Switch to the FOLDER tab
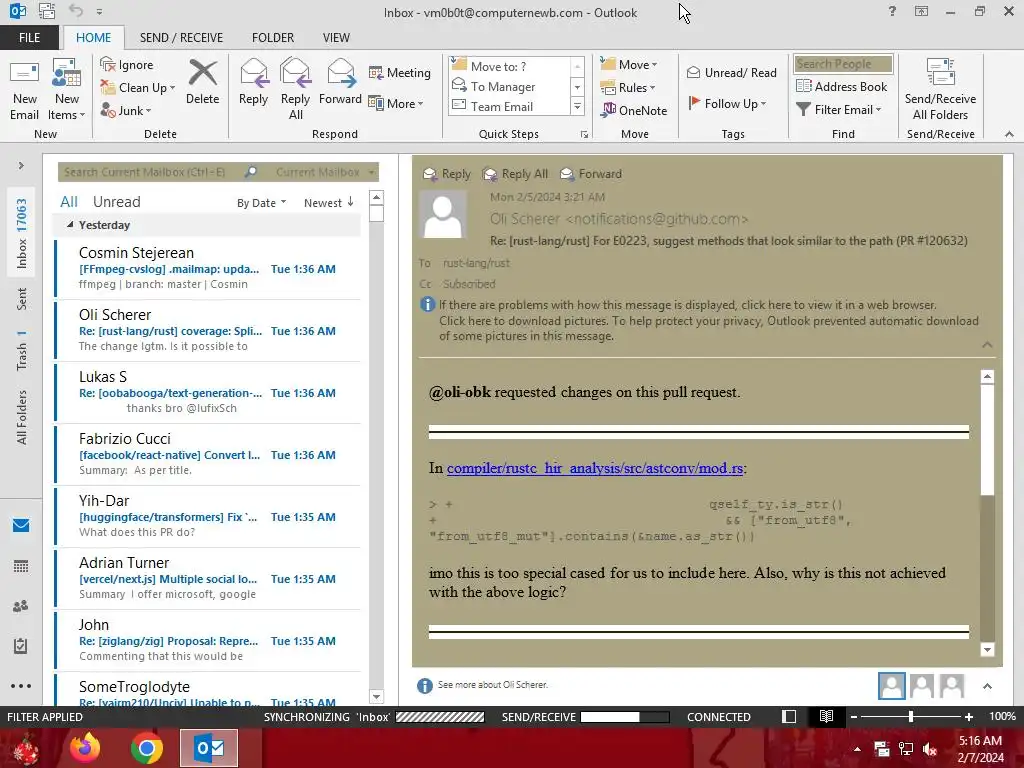Viewport: 1024px width, 768px height. pos(273,38)
